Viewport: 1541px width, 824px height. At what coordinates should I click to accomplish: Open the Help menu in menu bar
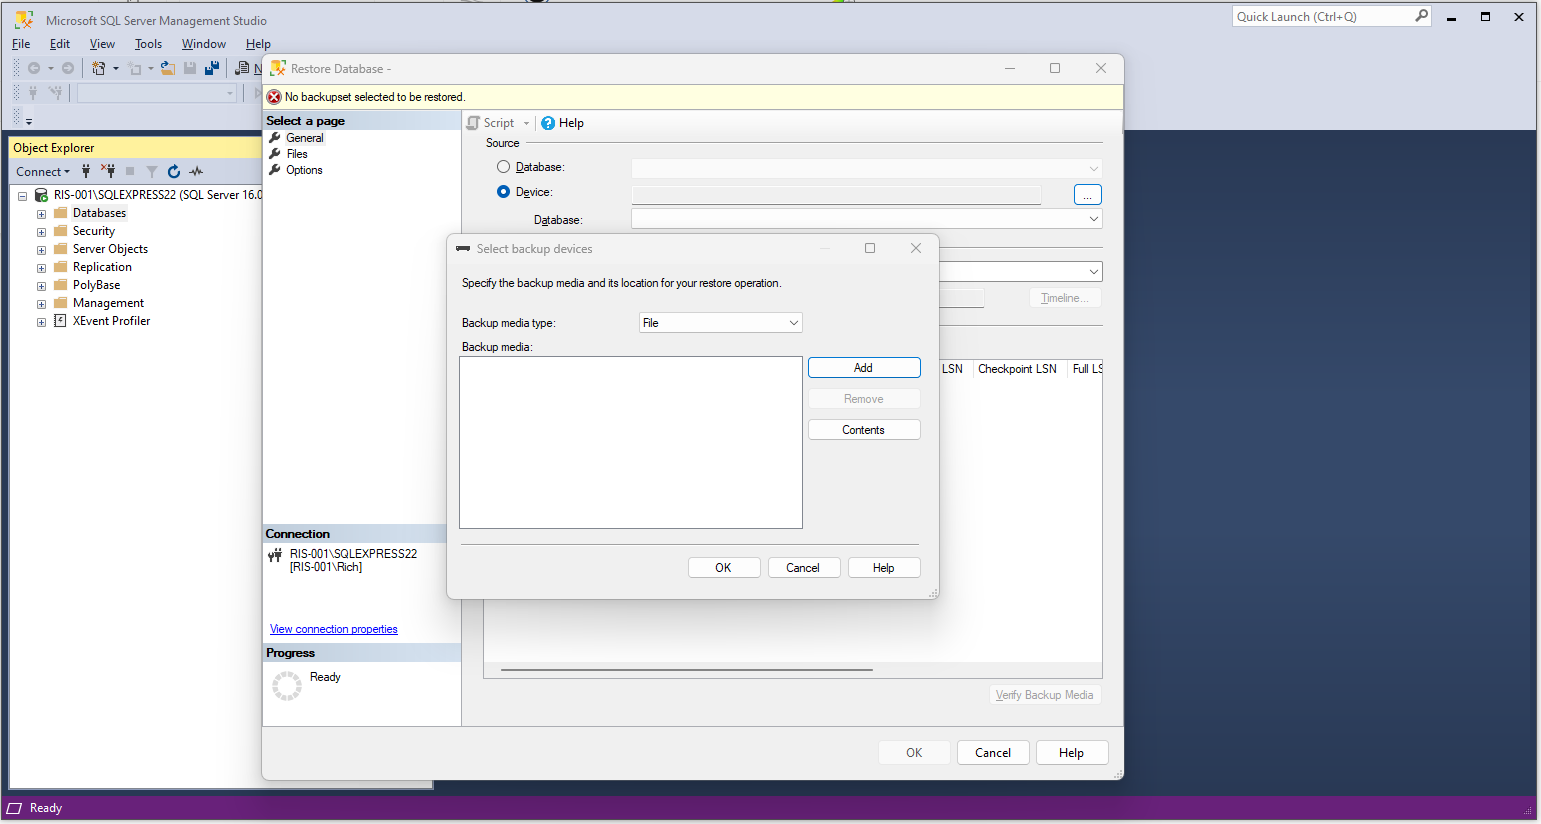click(258, 44)
